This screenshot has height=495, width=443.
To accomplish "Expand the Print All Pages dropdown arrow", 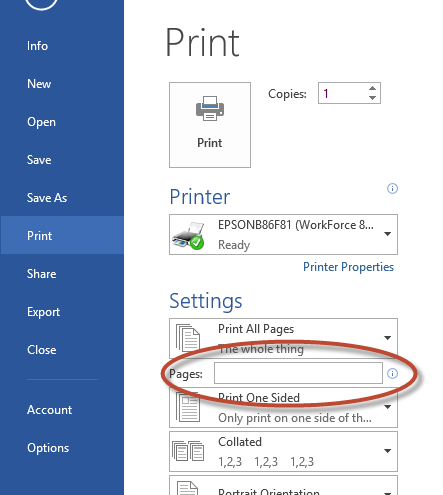I will [387, 338].
